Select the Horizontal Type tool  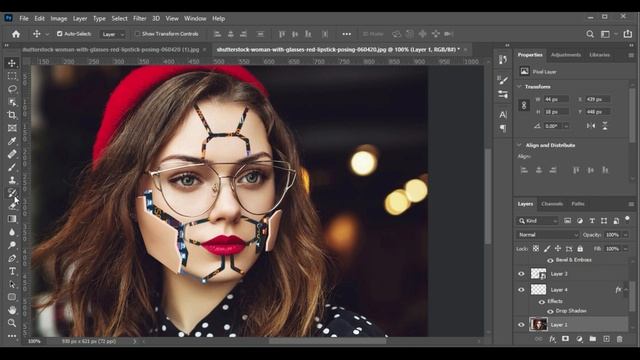point(12,271)
